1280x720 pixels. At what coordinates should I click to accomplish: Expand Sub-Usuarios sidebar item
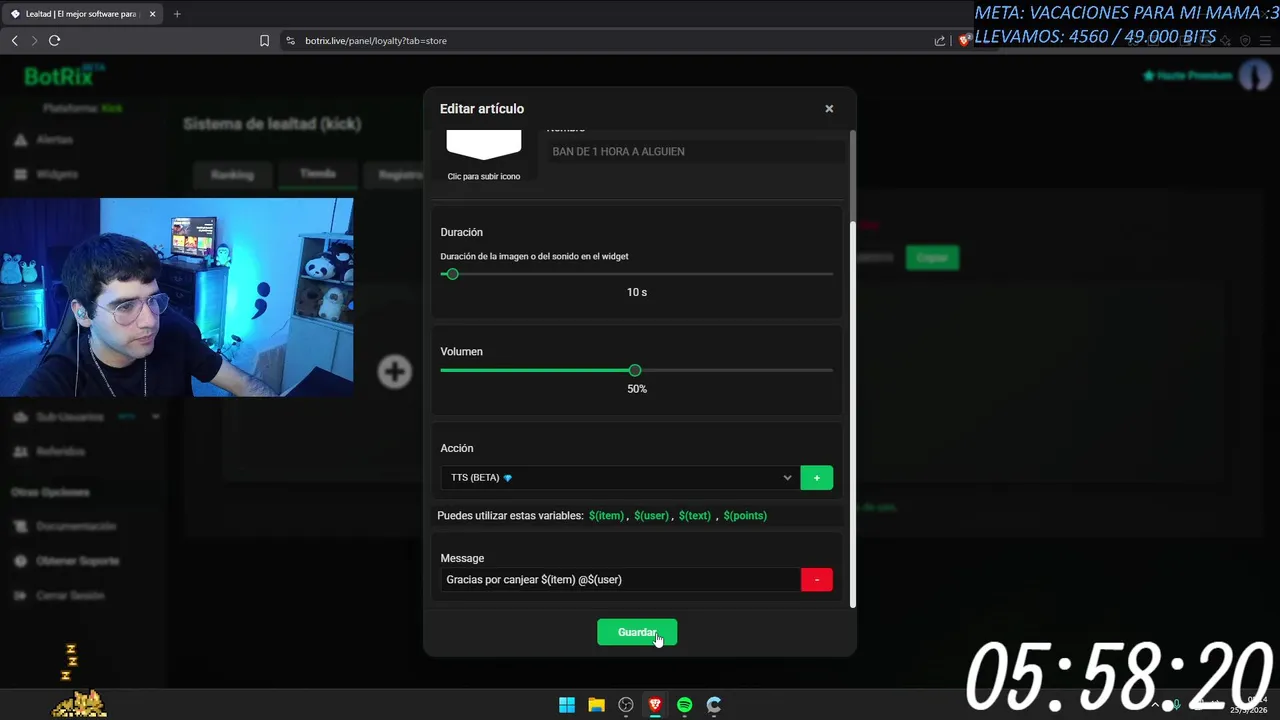tap(85, 416)
